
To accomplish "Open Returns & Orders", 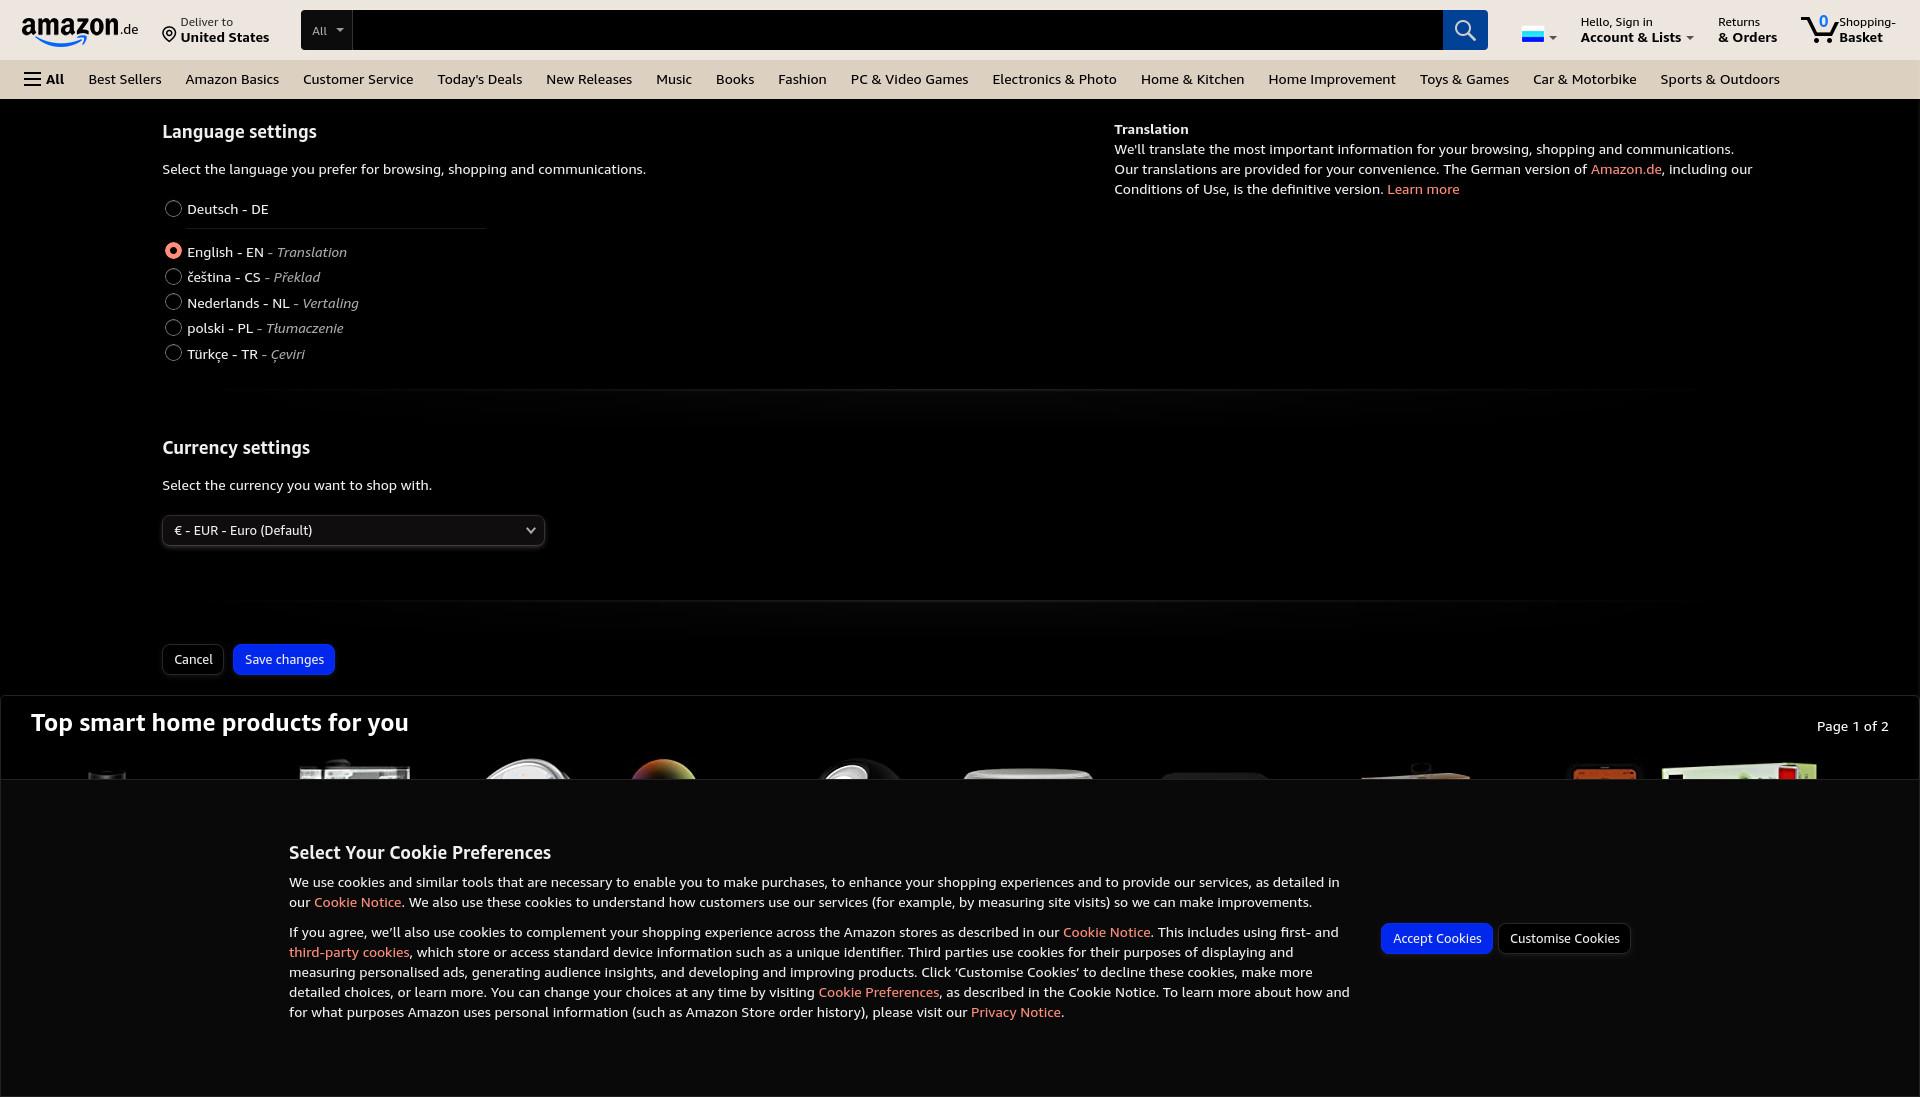I will click(1747, 30).
